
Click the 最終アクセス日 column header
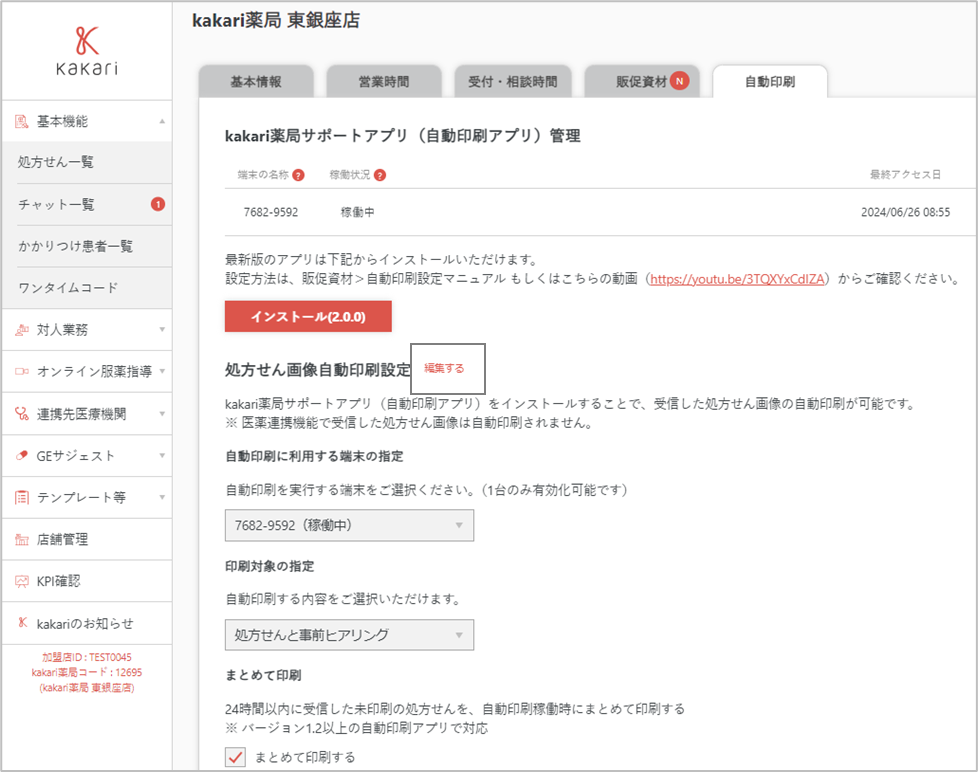[x=905, y=175]
